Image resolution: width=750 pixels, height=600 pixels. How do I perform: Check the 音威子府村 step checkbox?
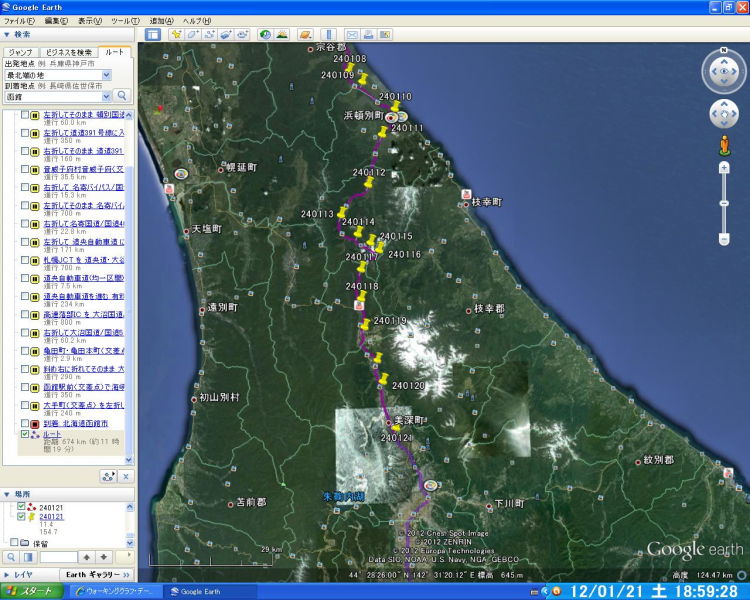(x=25, y=169)
